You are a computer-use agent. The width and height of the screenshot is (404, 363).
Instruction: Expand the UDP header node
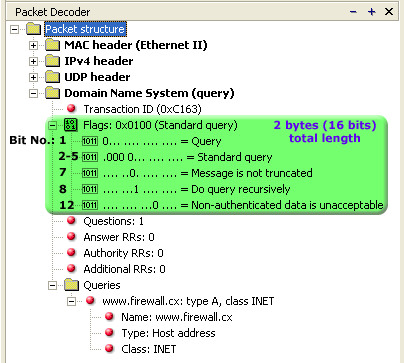click(33, 77)
